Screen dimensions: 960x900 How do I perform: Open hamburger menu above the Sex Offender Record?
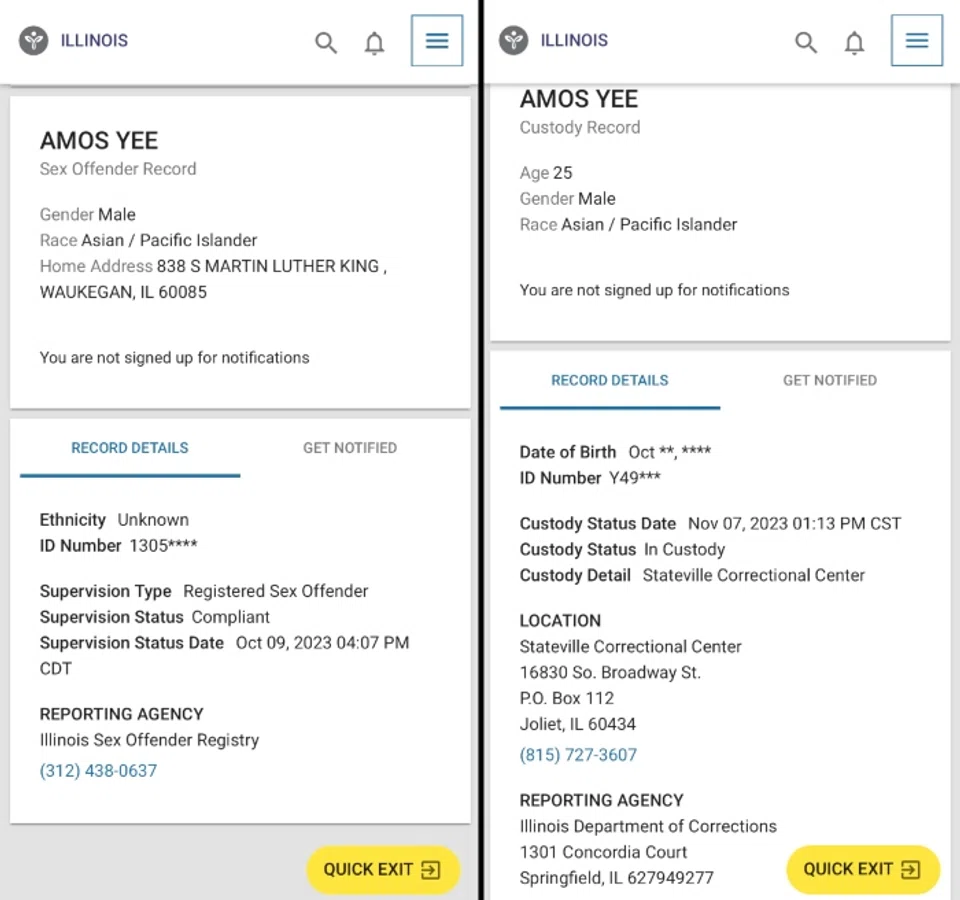click(437, 41)
